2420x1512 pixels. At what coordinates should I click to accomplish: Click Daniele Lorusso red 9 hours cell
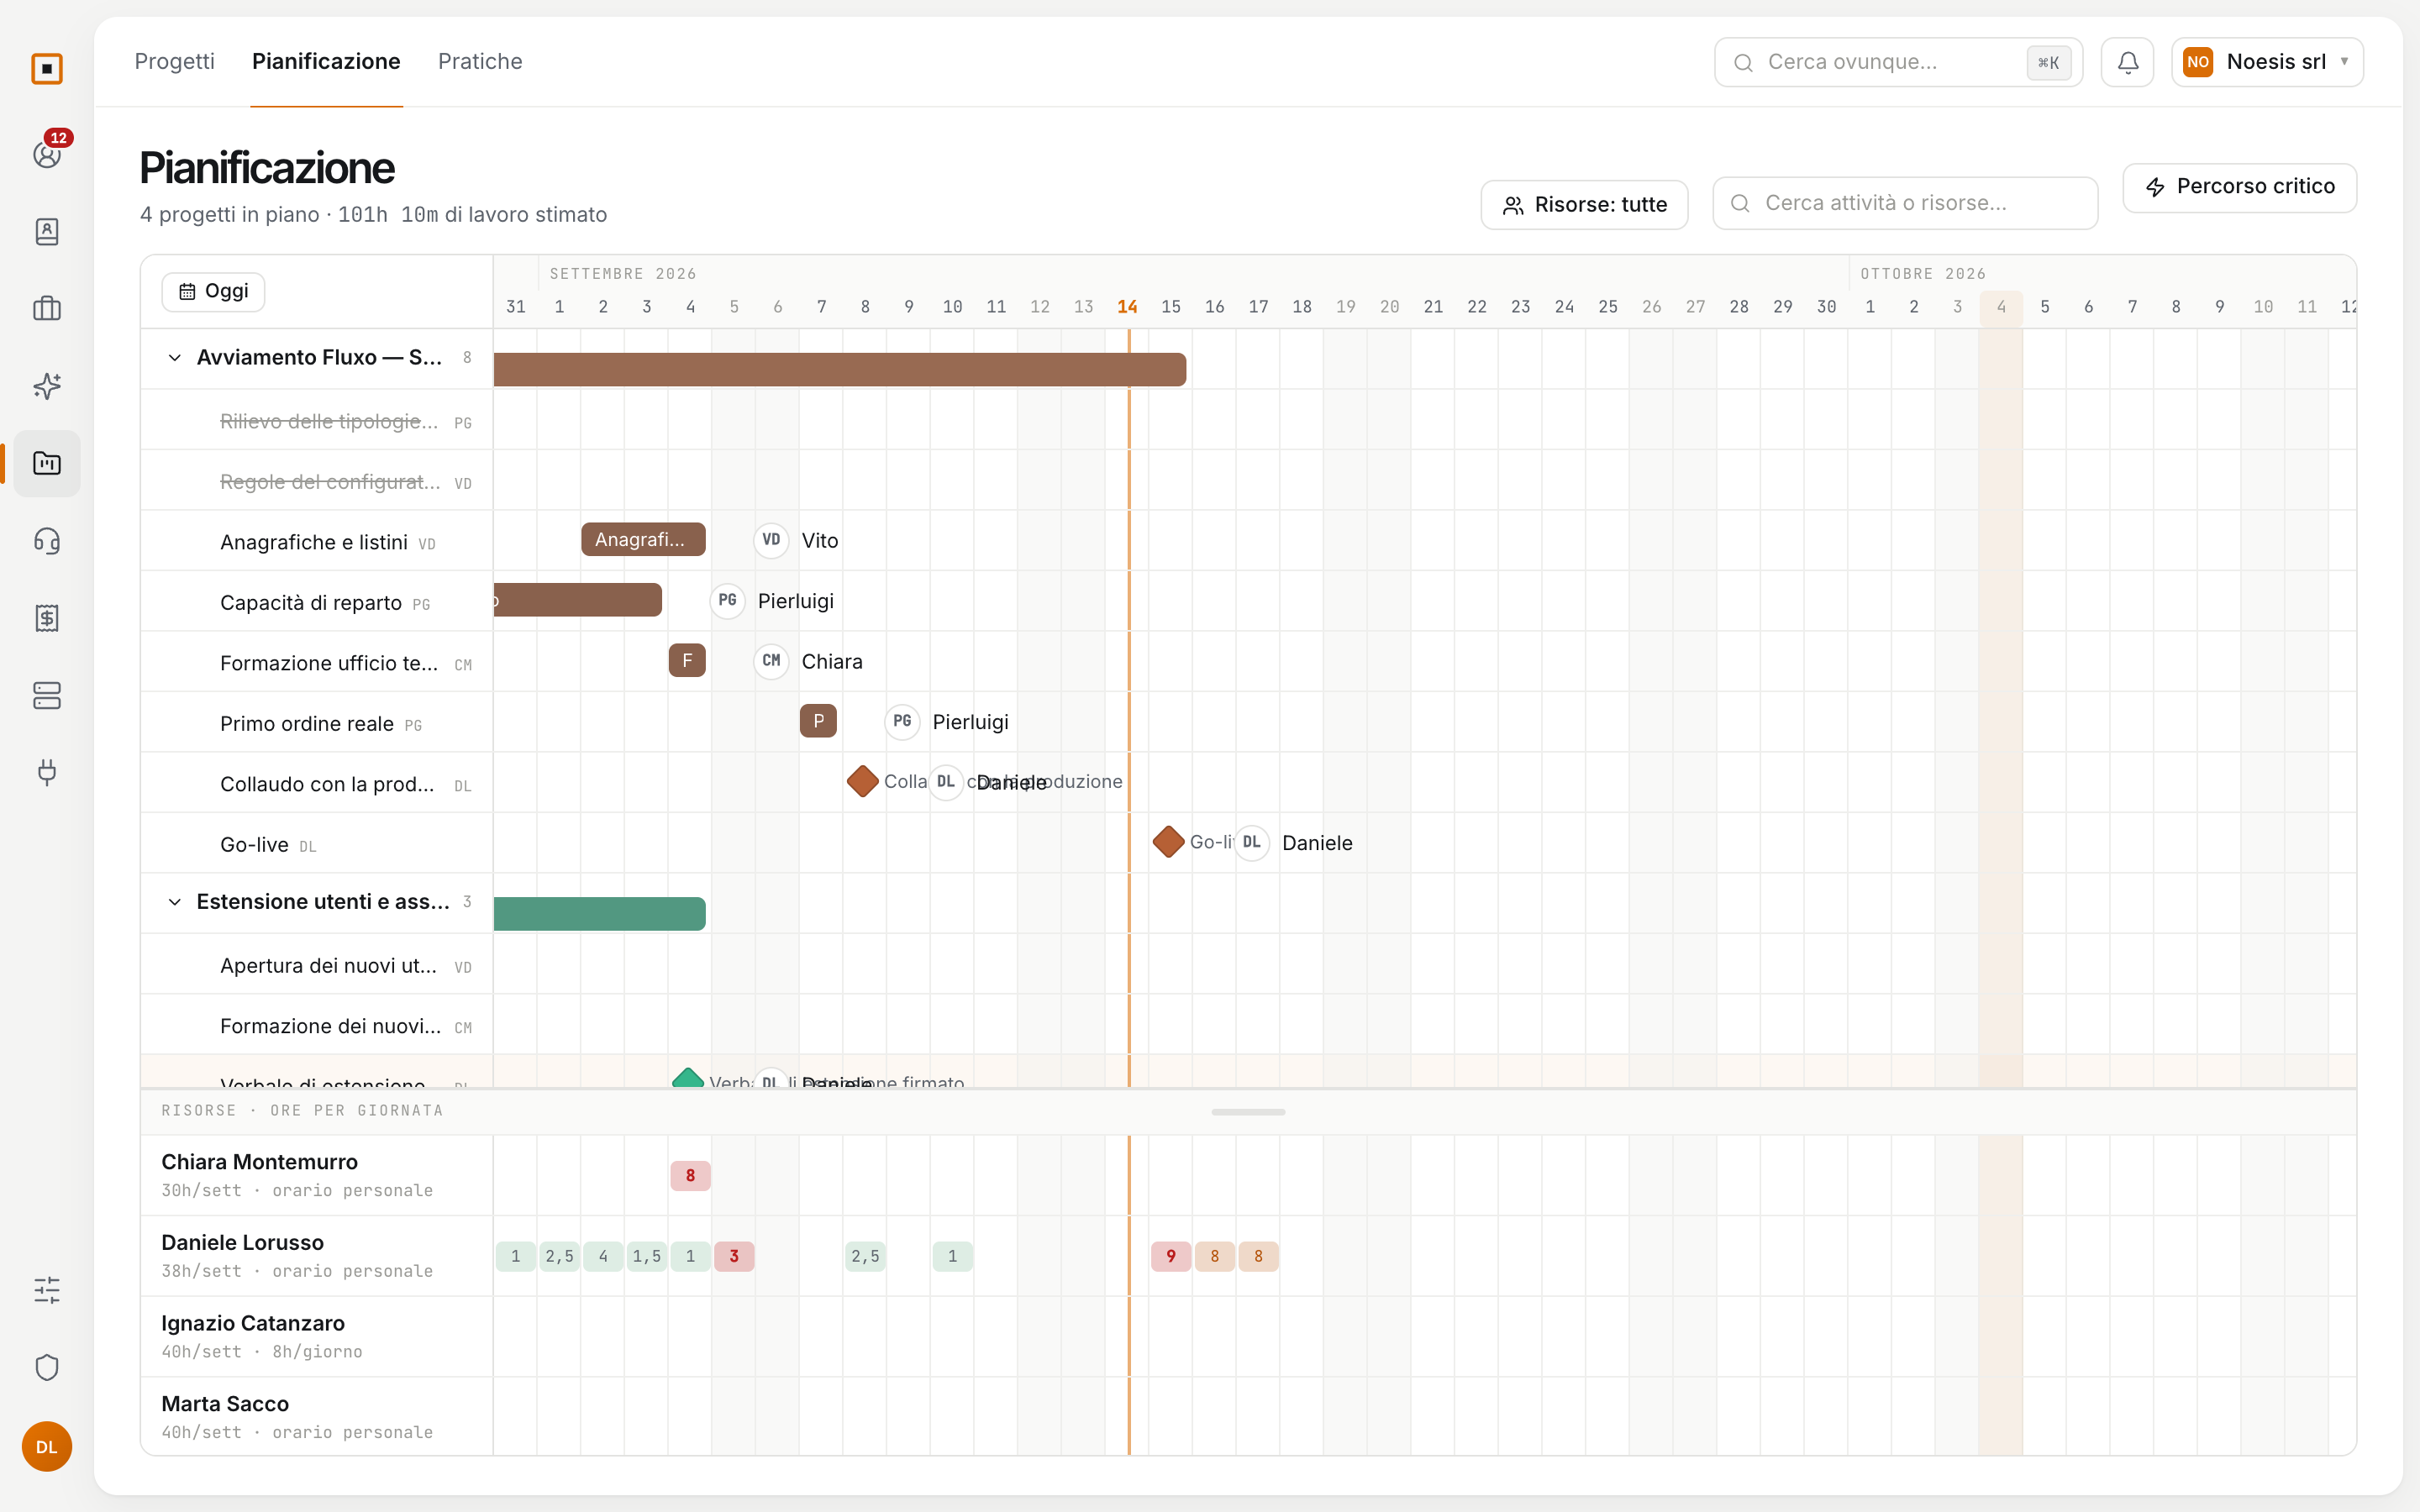1170,1256
